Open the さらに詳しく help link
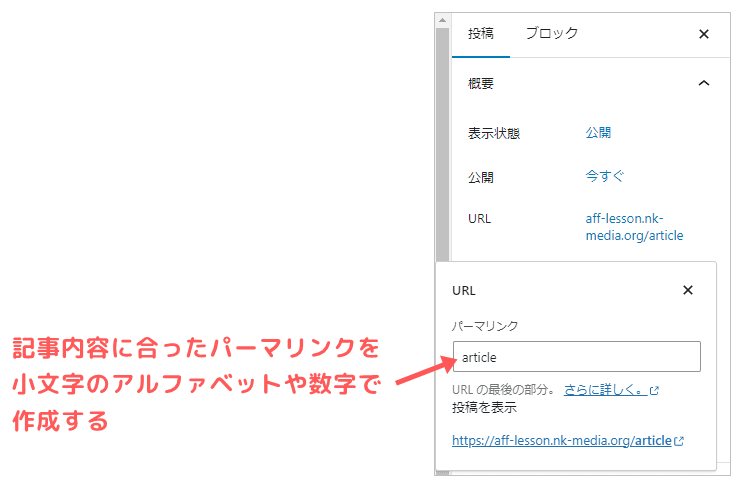The width and height of the screenshot is (740, 486). [604, 390]
